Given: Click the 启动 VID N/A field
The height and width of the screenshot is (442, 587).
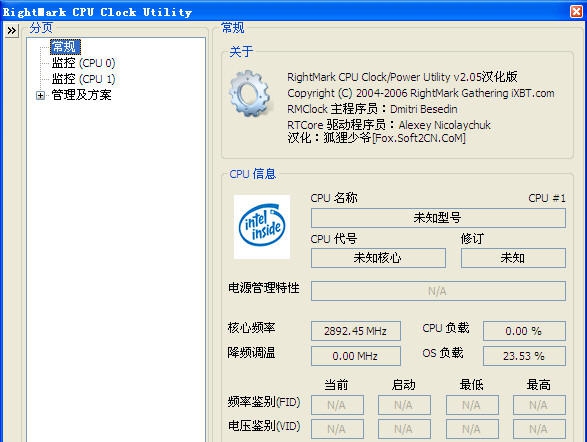Looking at the screenshot, I should pos(404,429).
